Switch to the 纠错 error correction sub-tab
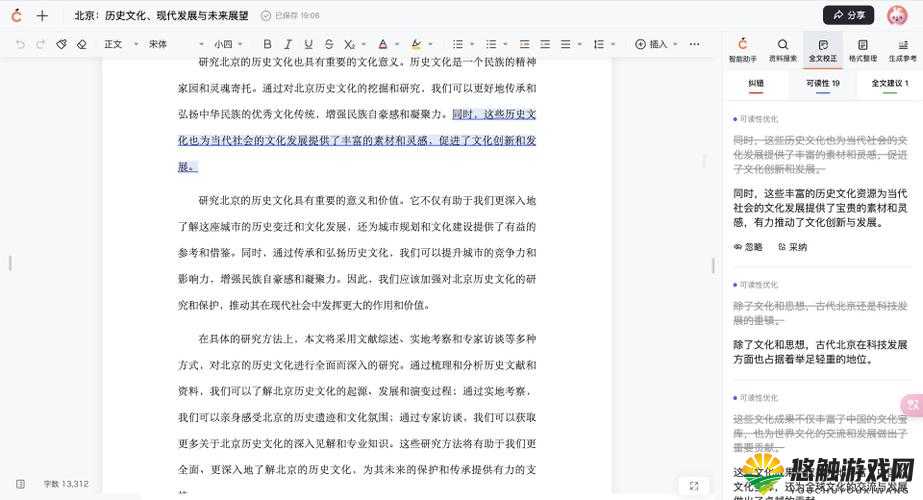 756,84
